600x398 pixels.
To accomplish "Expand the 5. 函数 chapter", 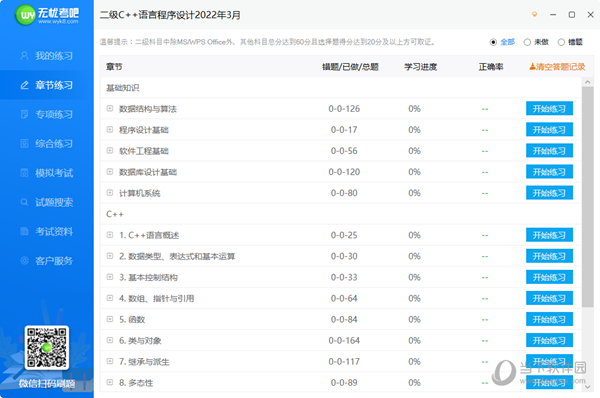I will 110,319.
